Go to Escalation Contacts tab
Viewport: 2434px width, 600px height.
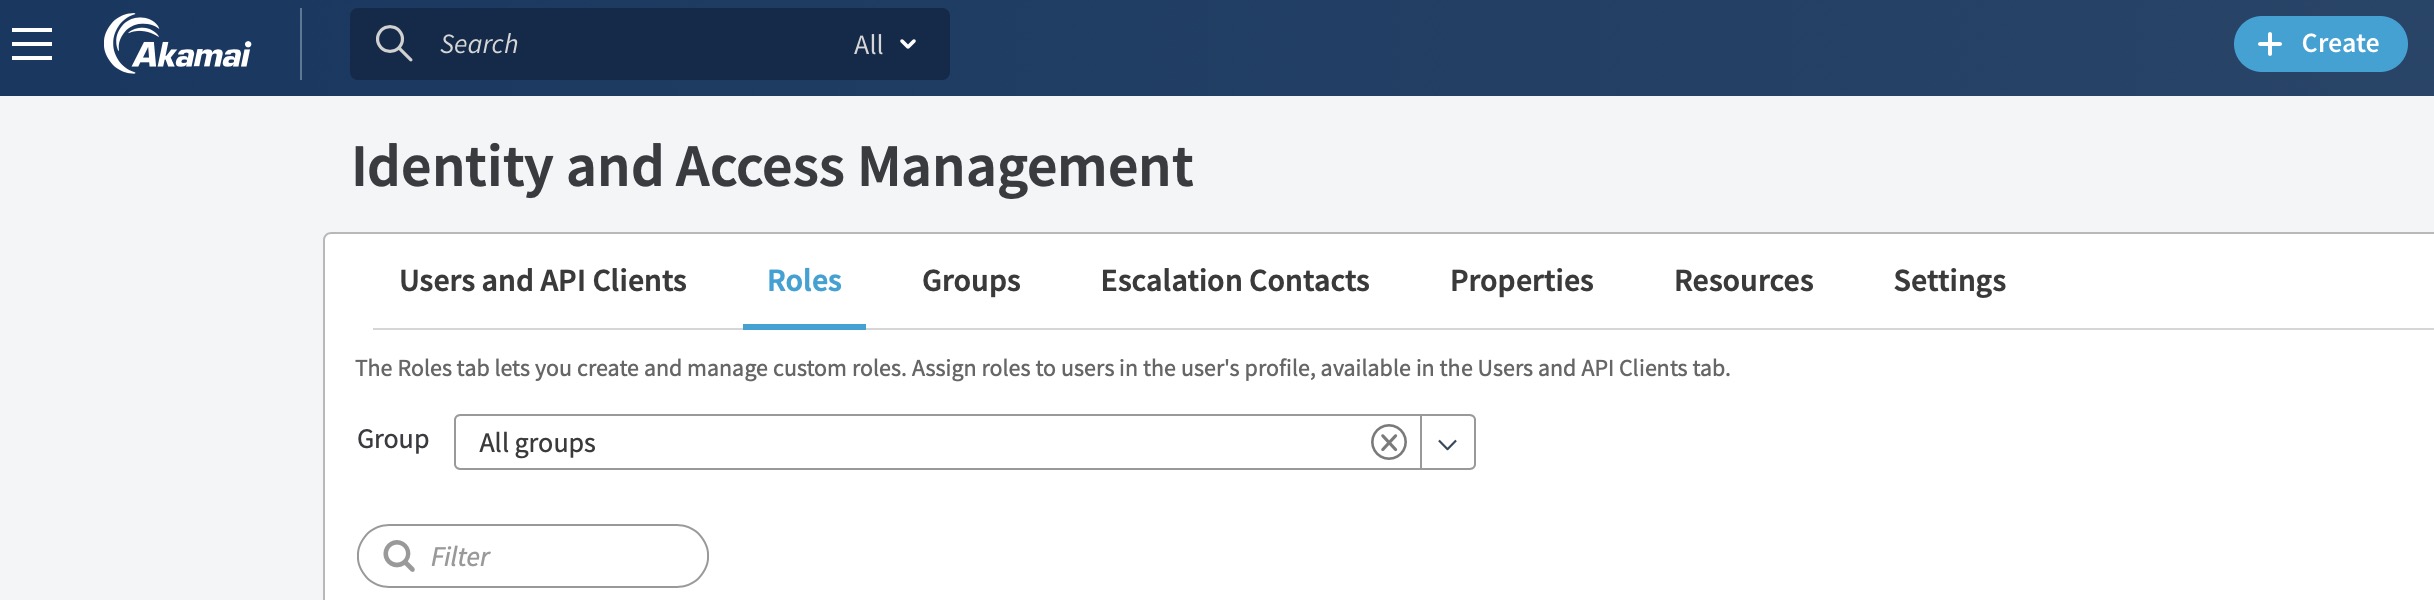click(x=1235, y=281)
